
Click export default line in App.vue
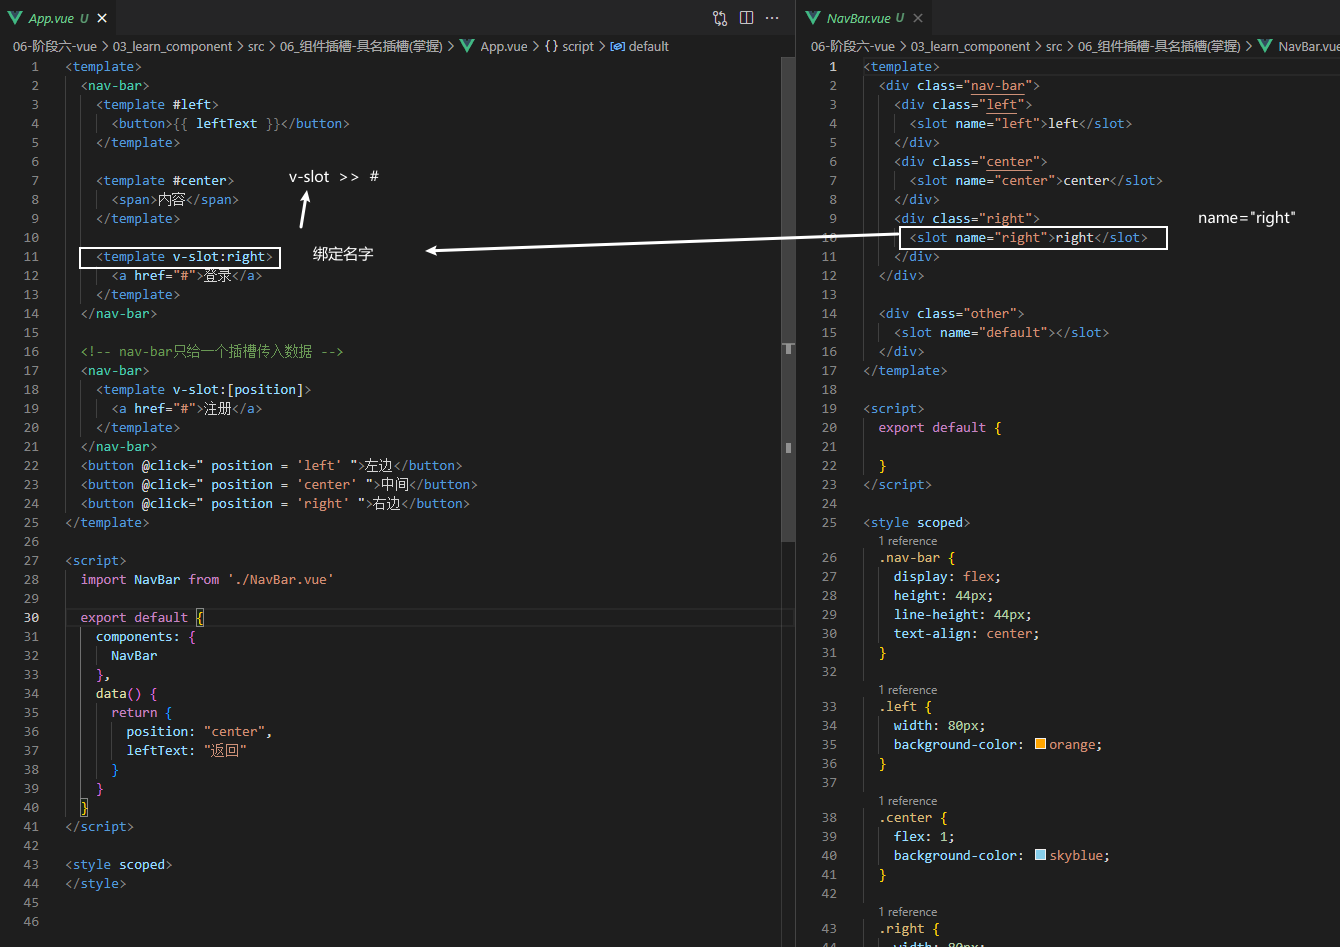142,617
